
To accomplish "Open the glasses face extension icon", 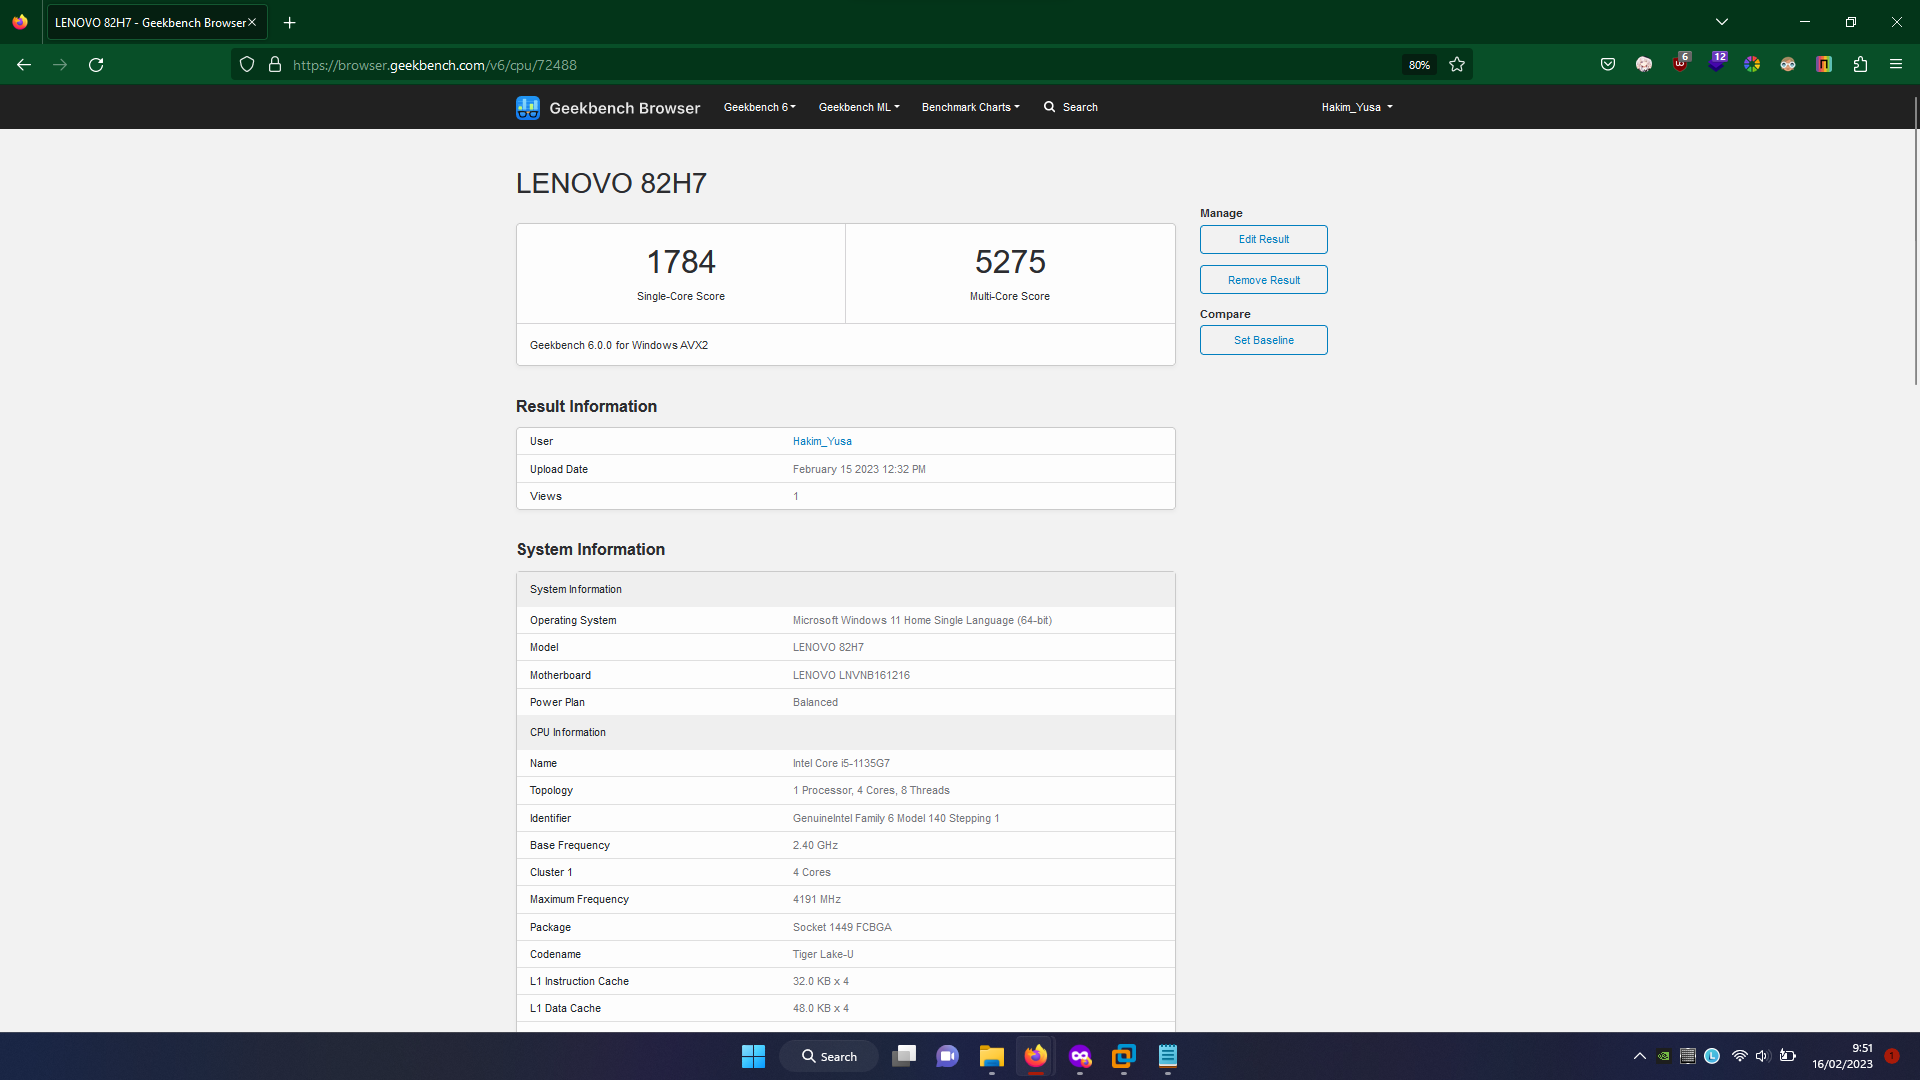I will 1788,65.
